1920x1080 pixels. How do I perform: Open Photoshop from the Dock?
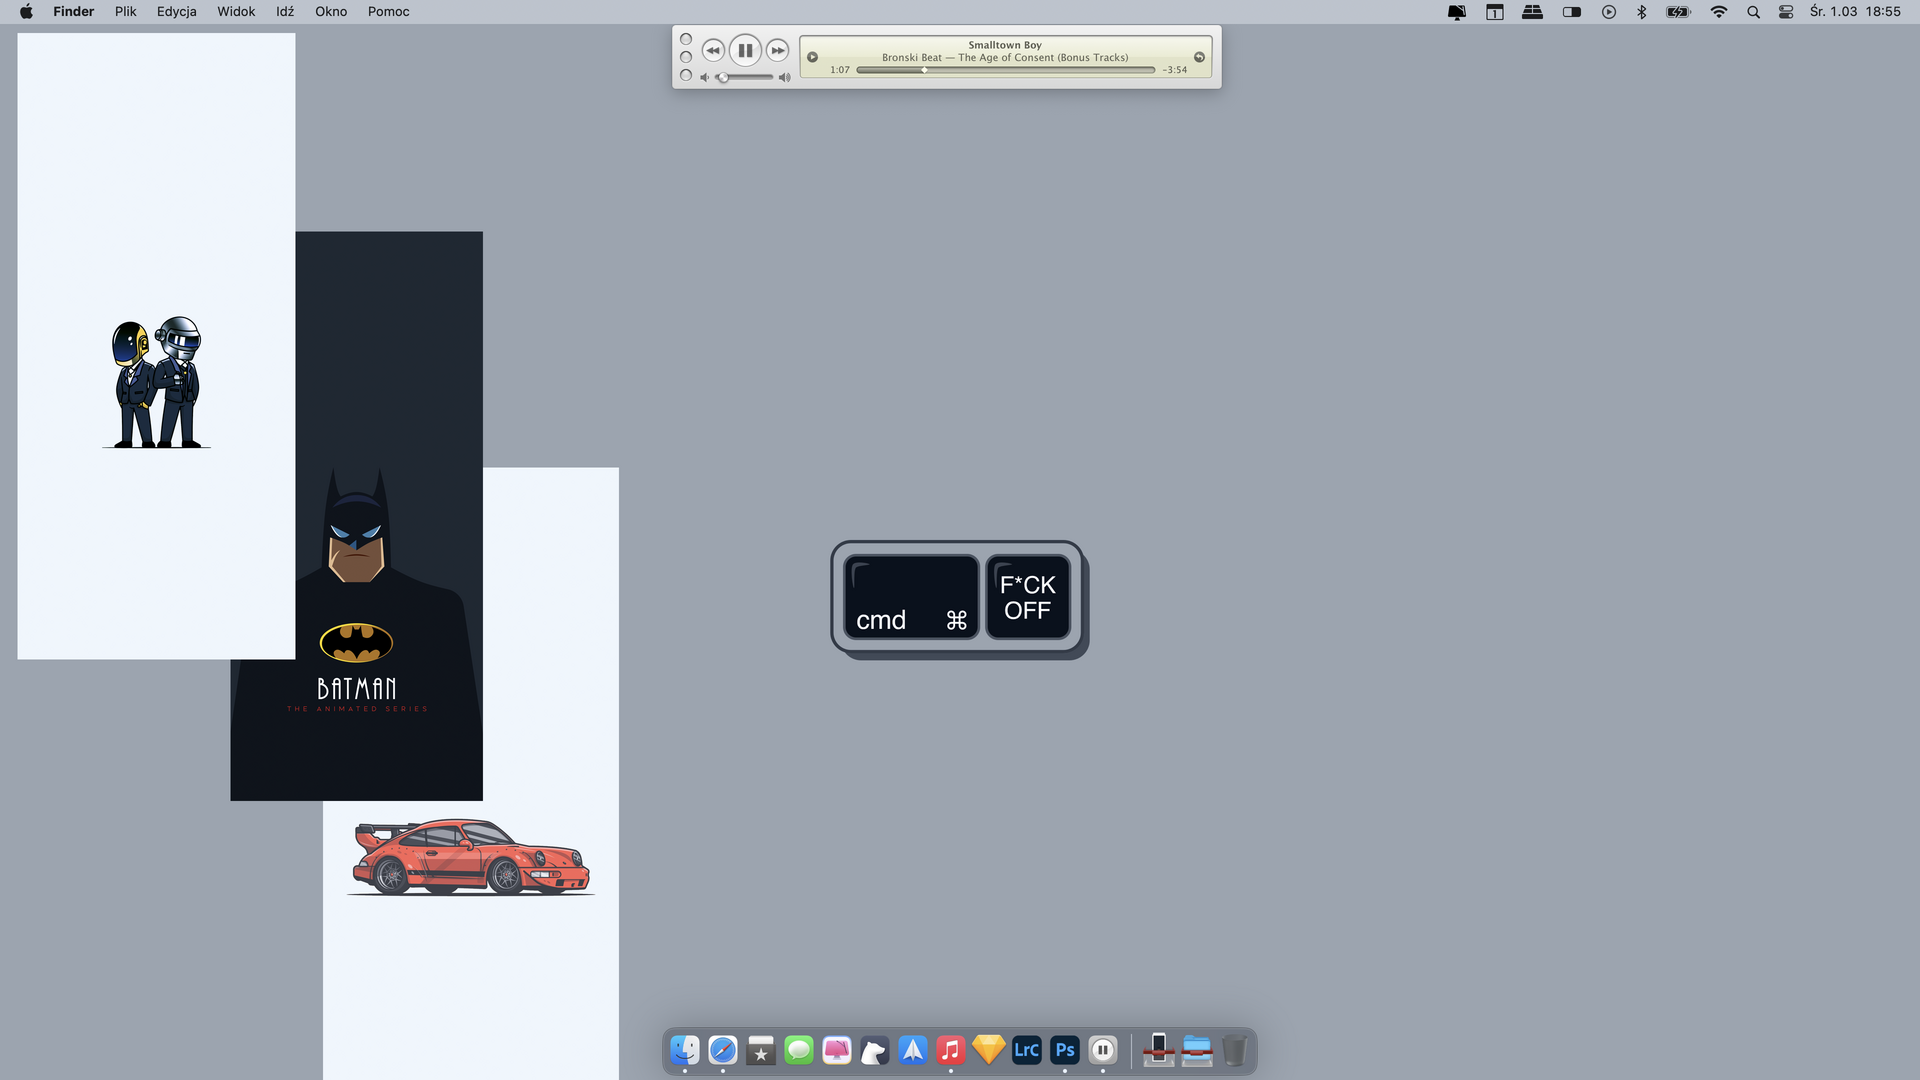click(x=1065, y=1050)
